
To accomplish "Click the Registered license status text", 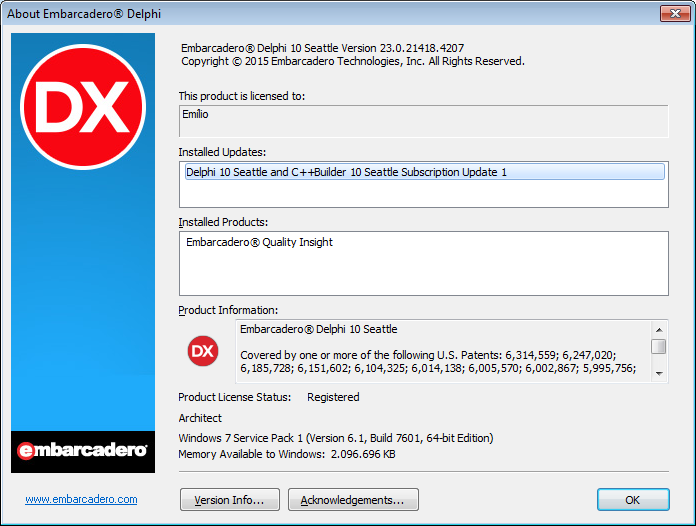I will [333, 397].
